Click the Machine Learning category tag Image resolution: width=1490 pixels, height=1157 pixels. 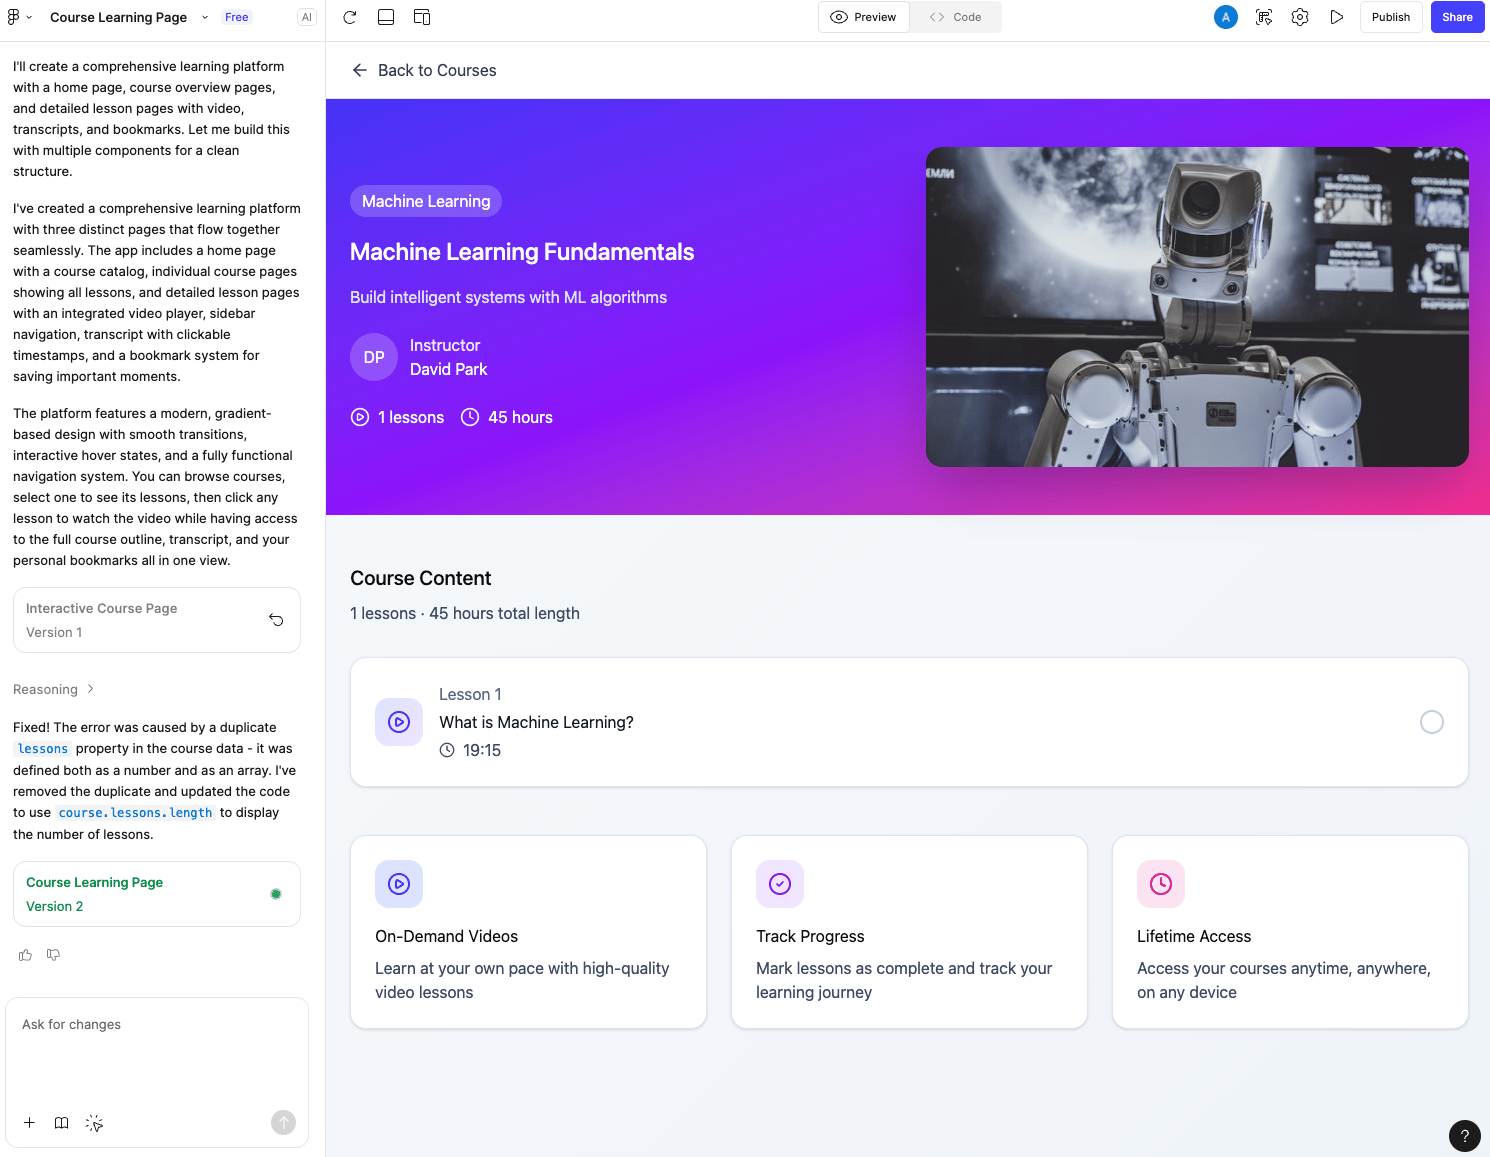[426, 201]
